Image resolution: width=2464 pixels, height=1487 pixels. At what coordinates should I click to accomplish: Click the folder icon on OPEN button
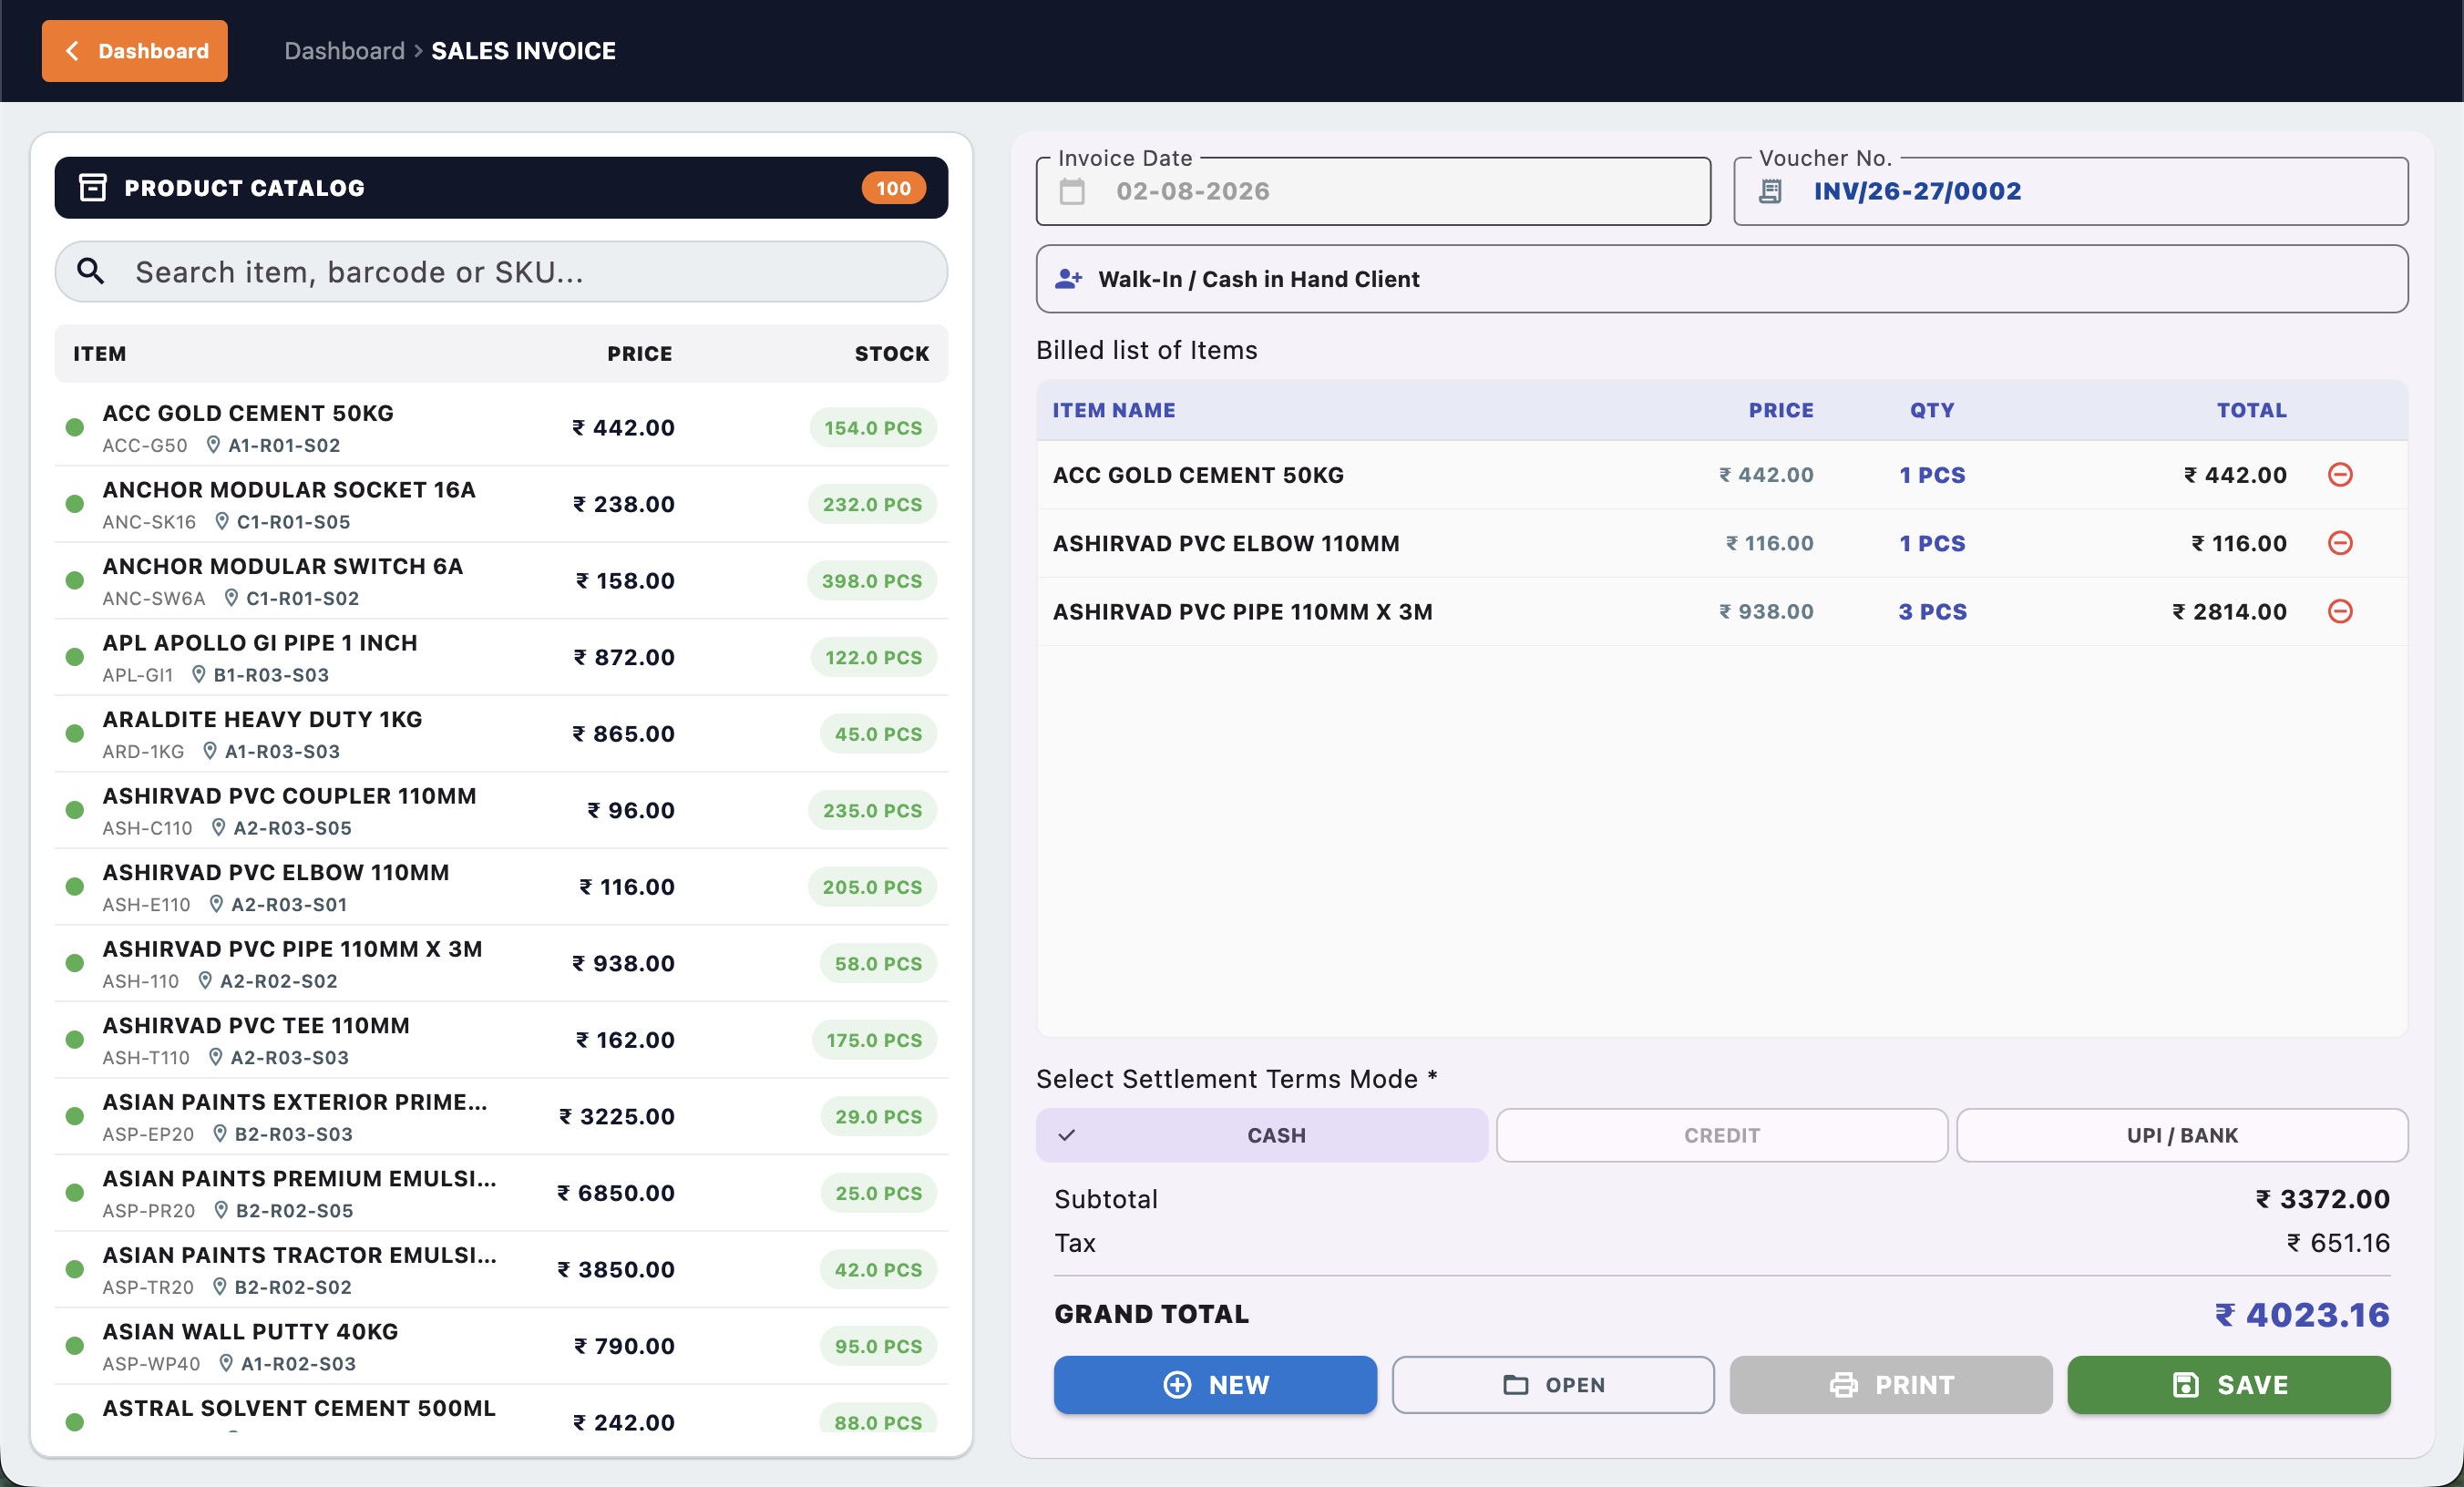(x=1516, y=1385)
